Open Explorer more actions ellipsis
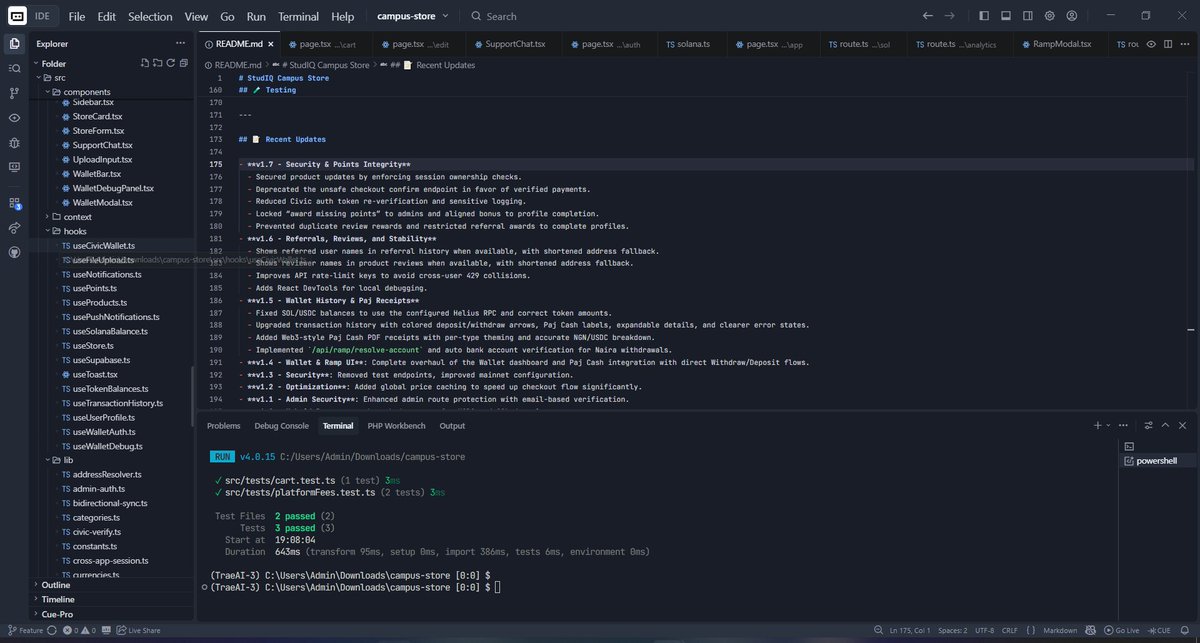This screenshot has height=643, width=1200. coord(181,43)
